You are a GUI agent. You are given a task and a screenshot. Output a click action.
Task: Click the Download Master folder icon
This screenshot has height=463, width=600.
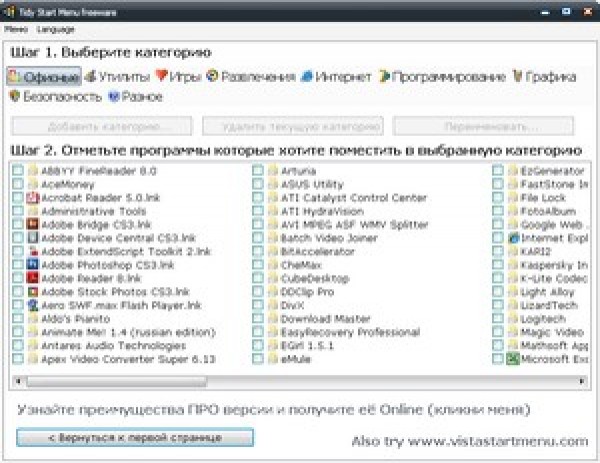pyautogui.click(x=273, y=319)
